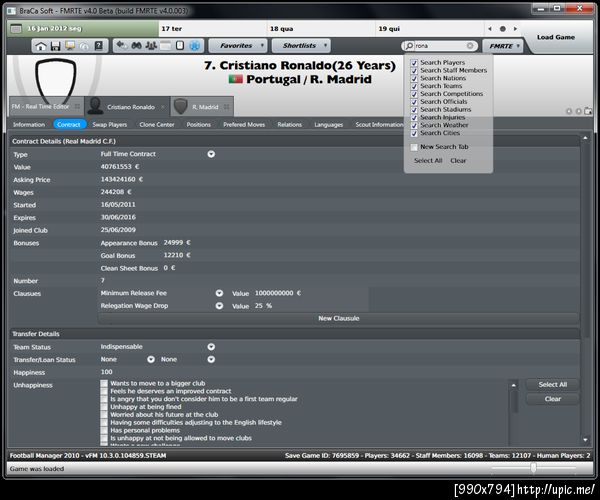Viewport: 600px width, 500px height.
Task: Click the New Clausule button
Action: (x=339, y=318)
